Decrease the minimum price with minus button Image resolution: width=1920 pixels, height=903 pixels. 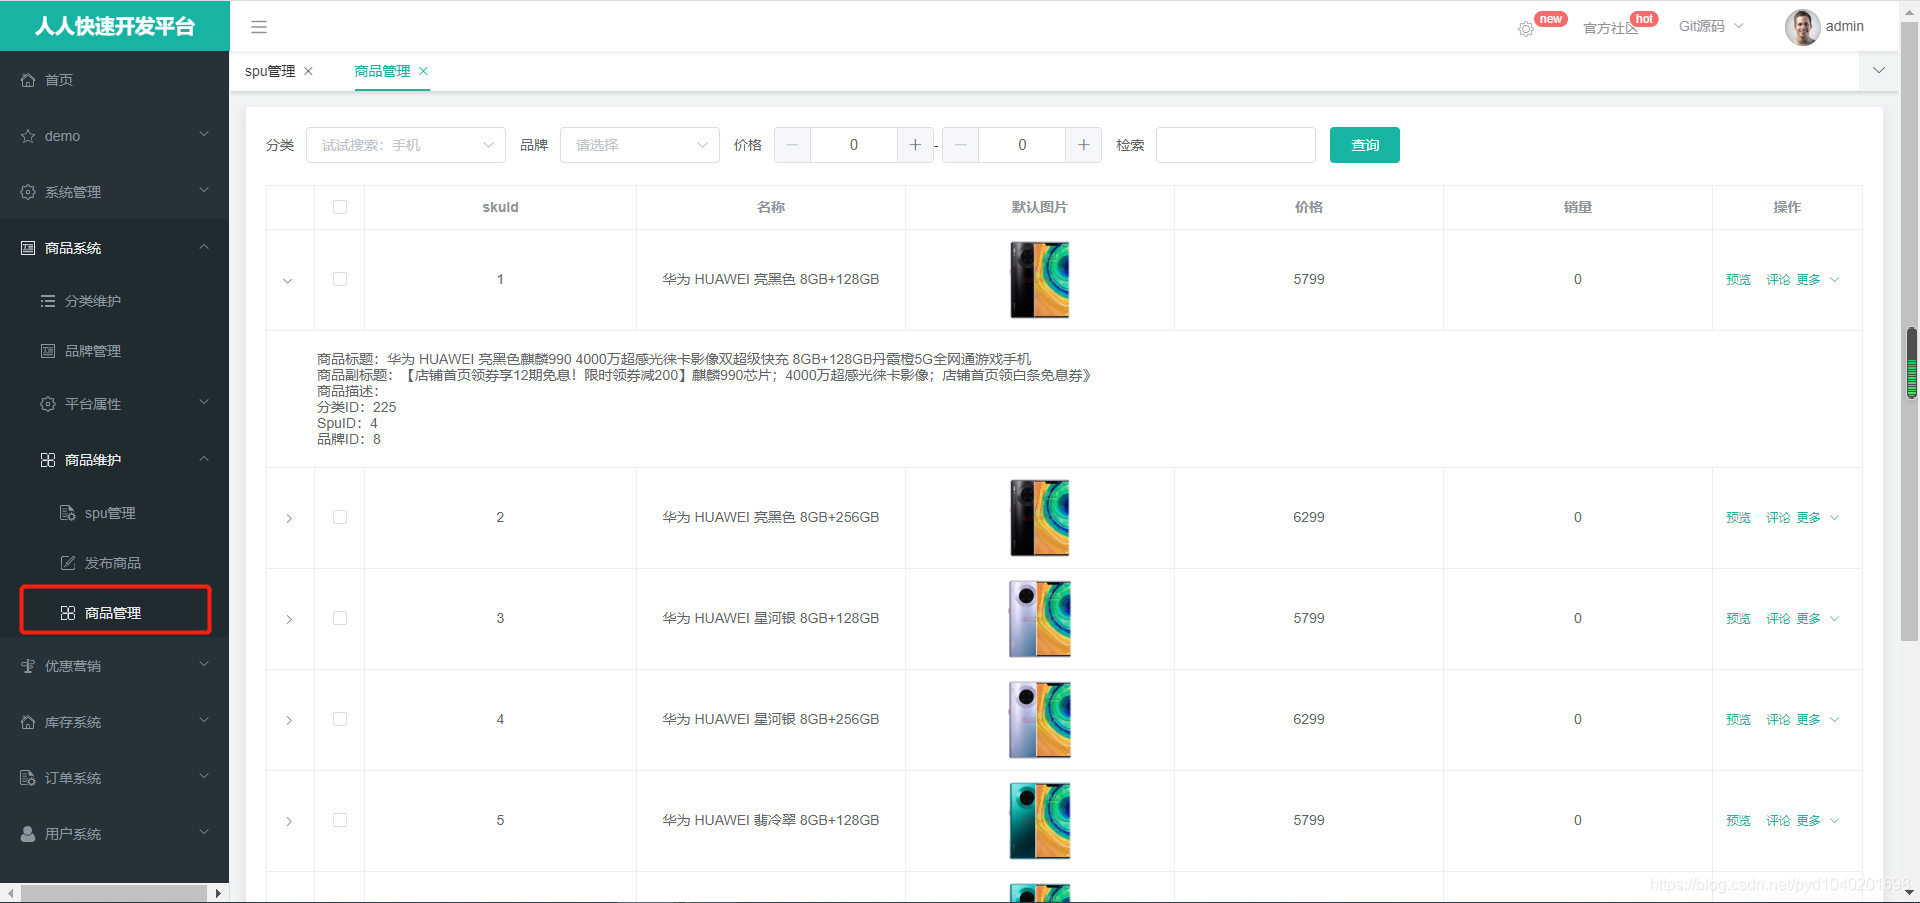pos(792,145)
